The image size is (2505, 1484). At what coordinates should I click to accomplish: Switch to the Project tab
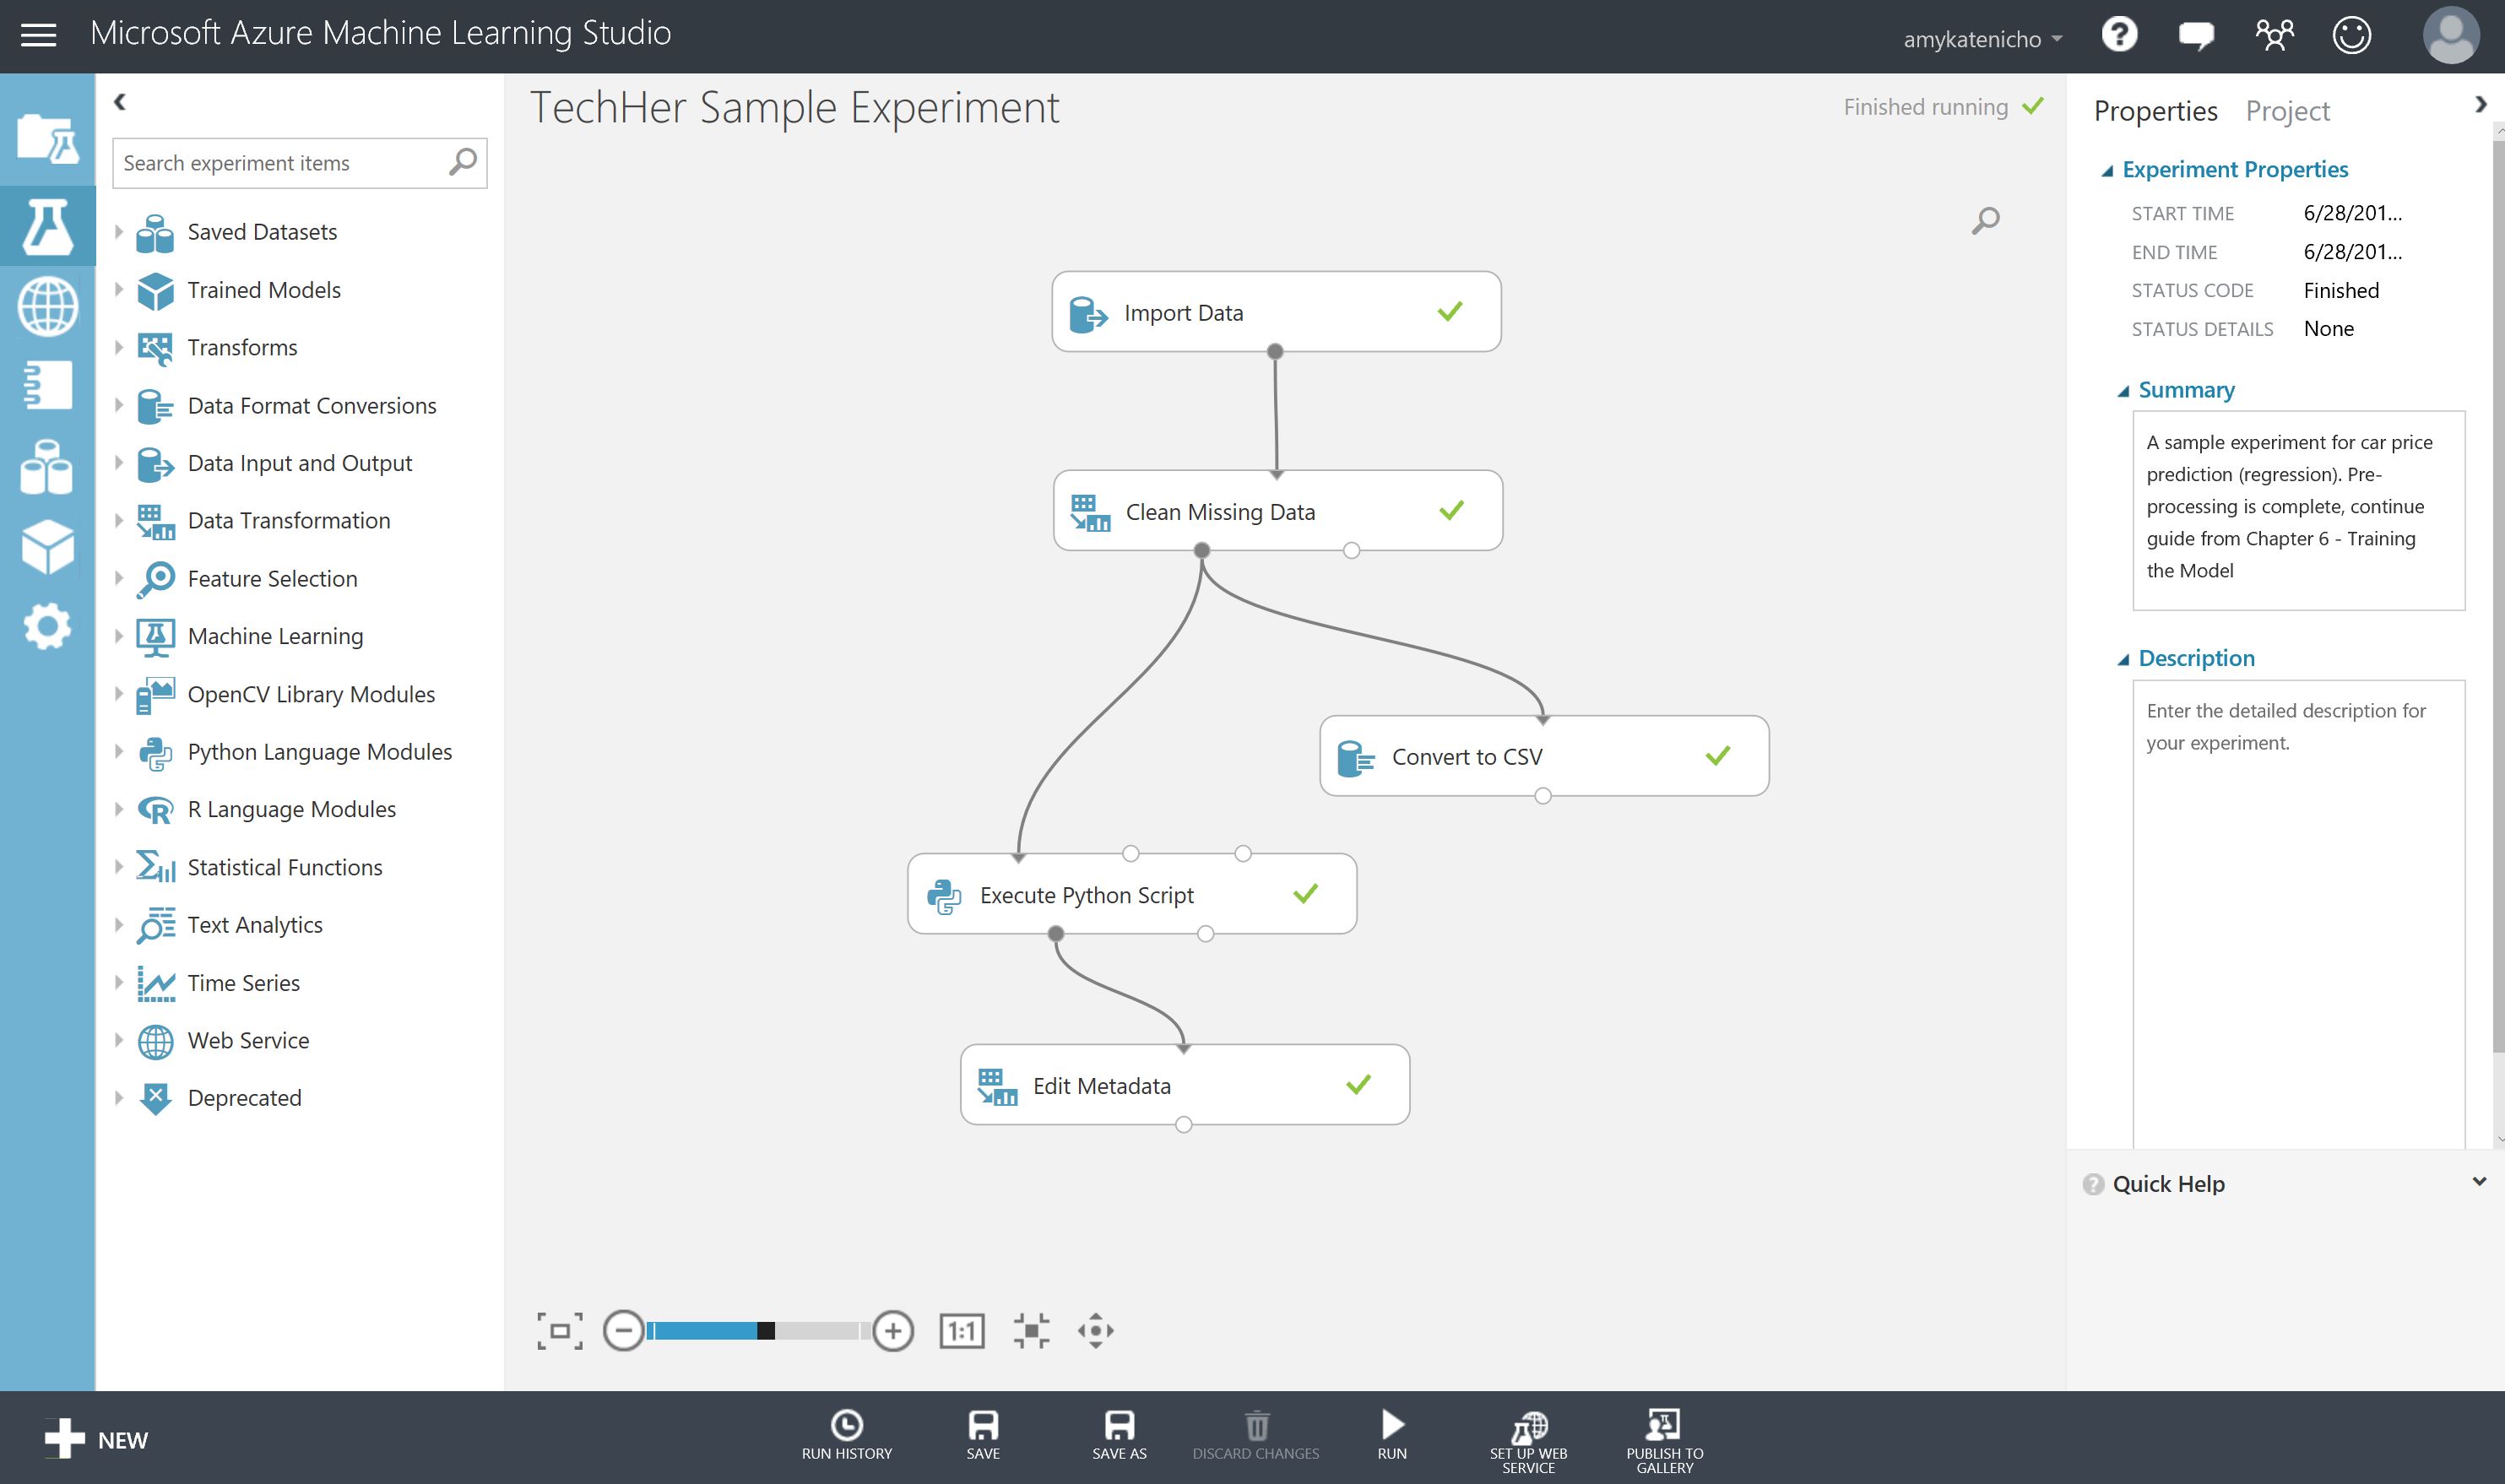click(2287, 111)
